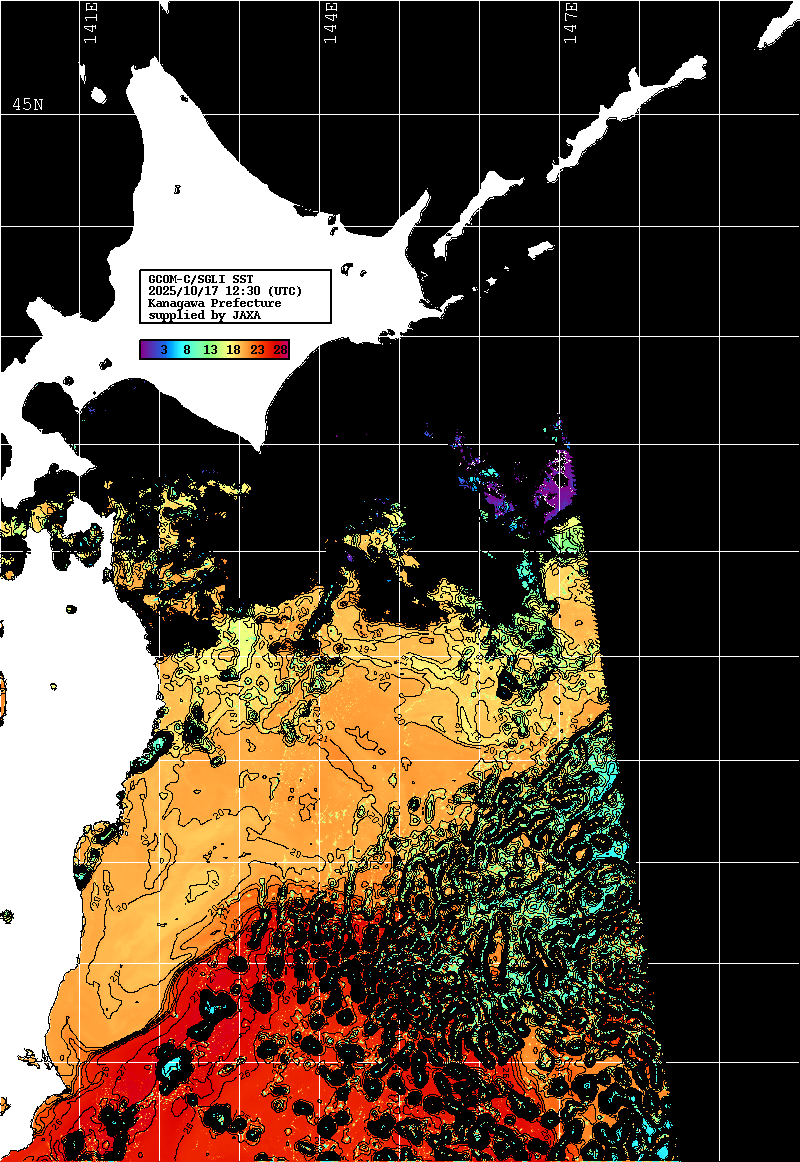Click the Kanagawa Prefecture text line

pos(214,303)
